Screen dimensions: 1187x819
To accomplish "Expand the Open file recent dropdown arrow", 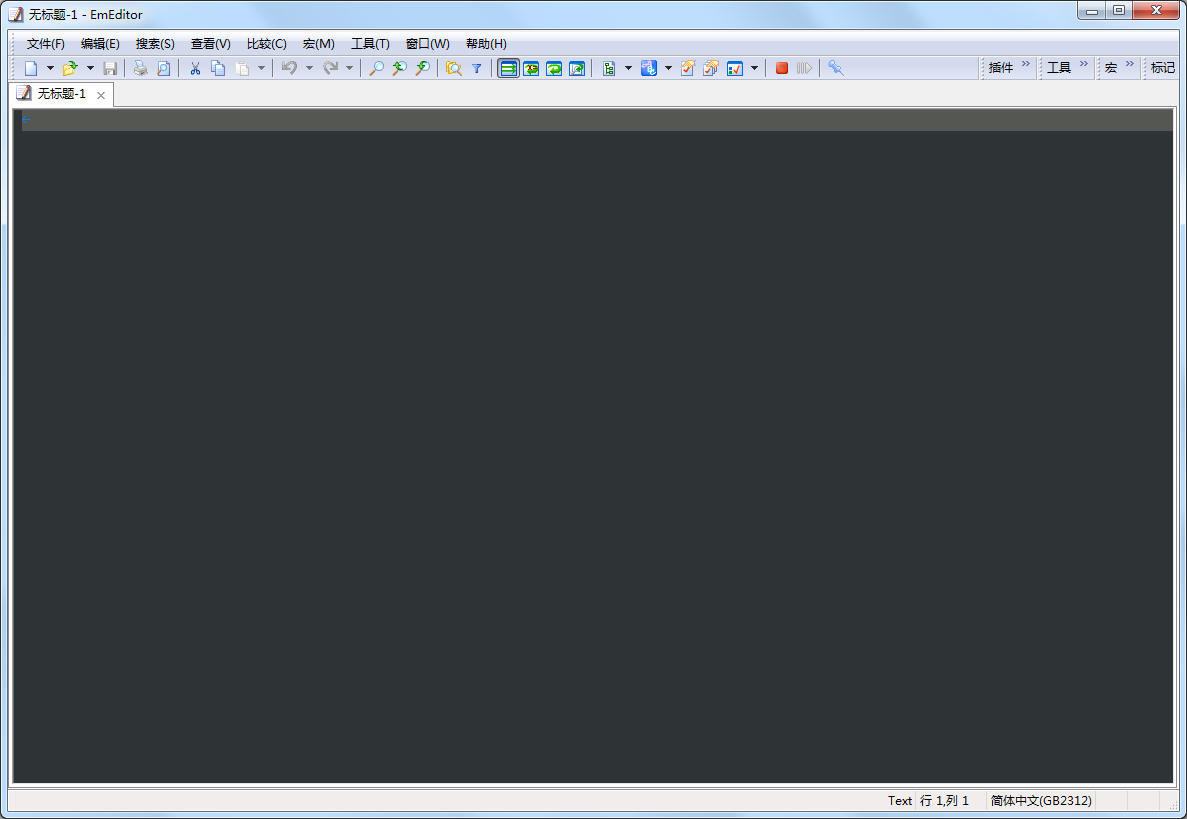I will click(90, 68).
